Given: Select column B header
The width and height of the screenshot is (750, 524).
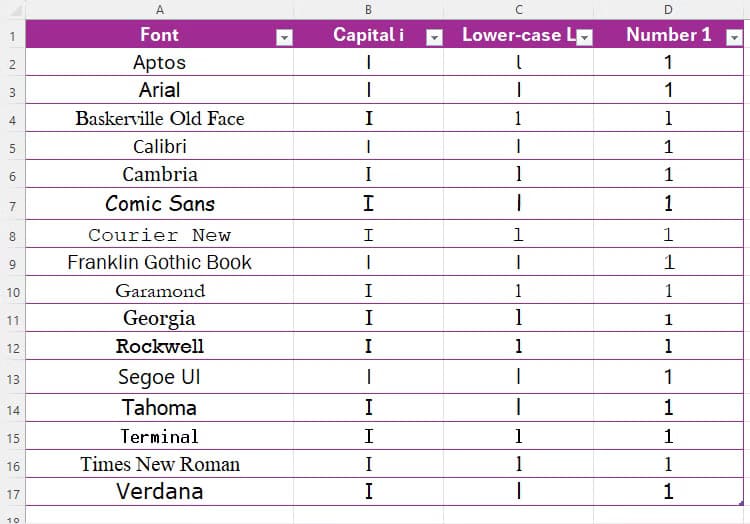Looking at the screenshot, I should coord(368,9).
